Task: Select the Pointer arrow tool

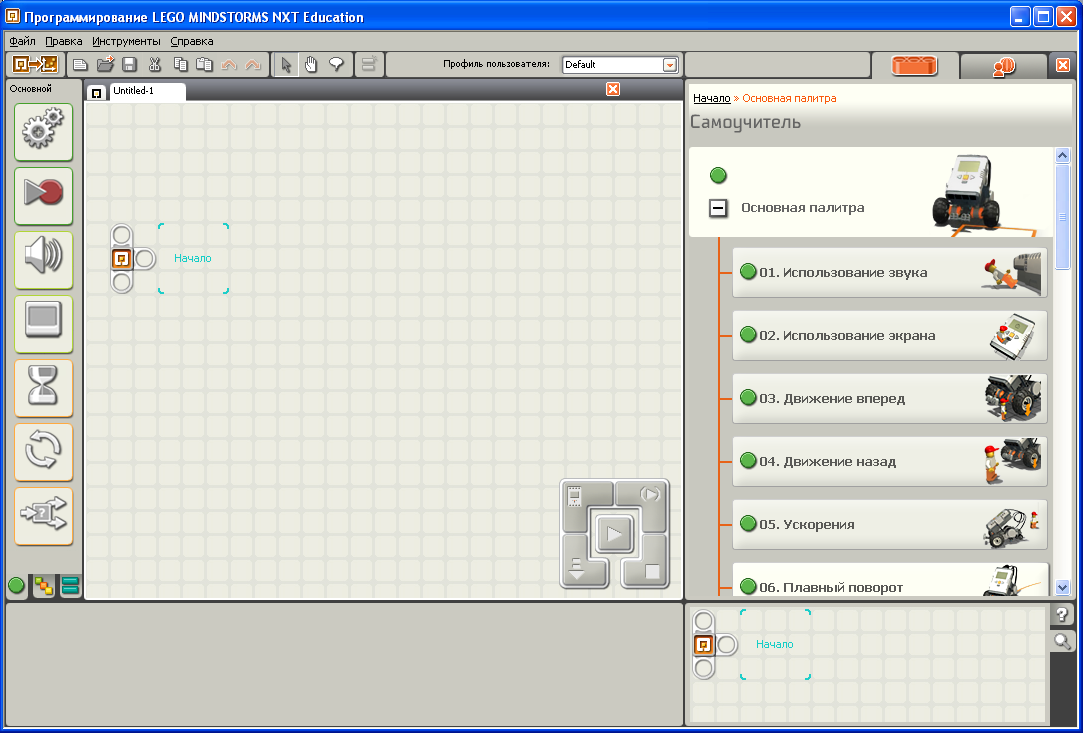Action: tap(287, 65)
